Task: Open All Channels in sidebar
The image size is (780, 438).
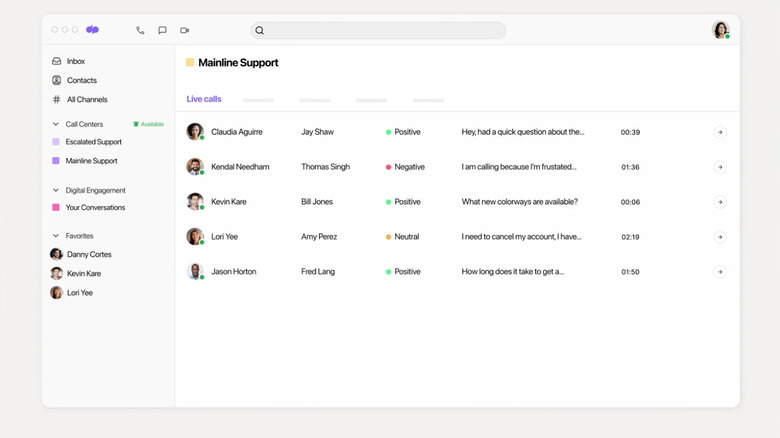Action: 80,100
